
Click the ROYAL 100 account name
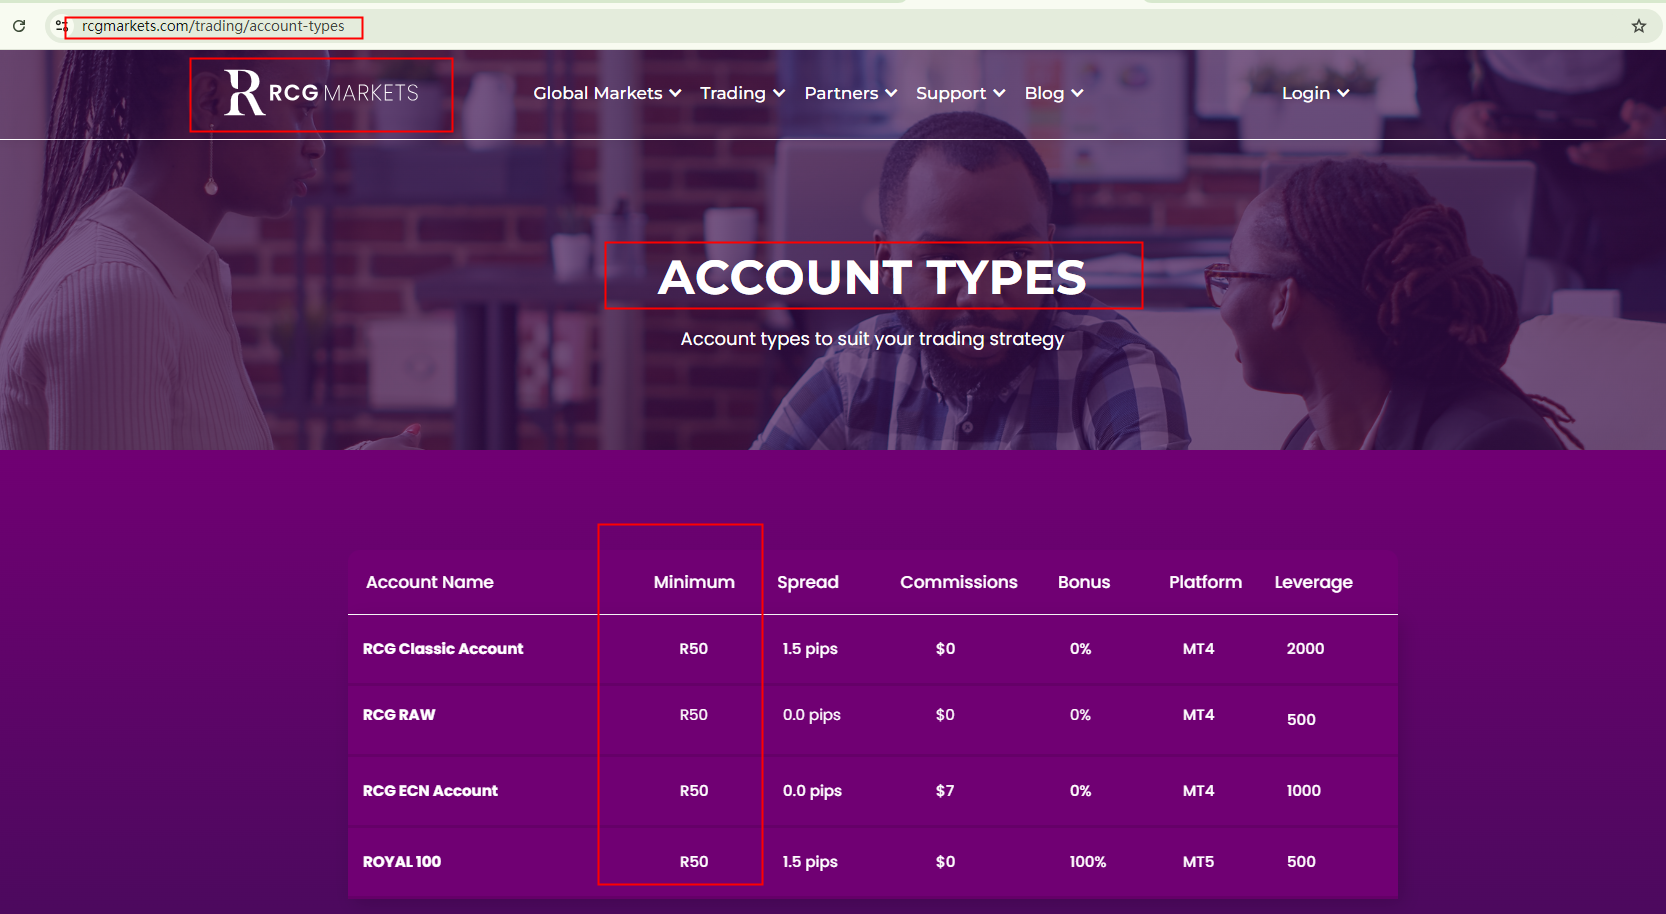click(402, 861)
